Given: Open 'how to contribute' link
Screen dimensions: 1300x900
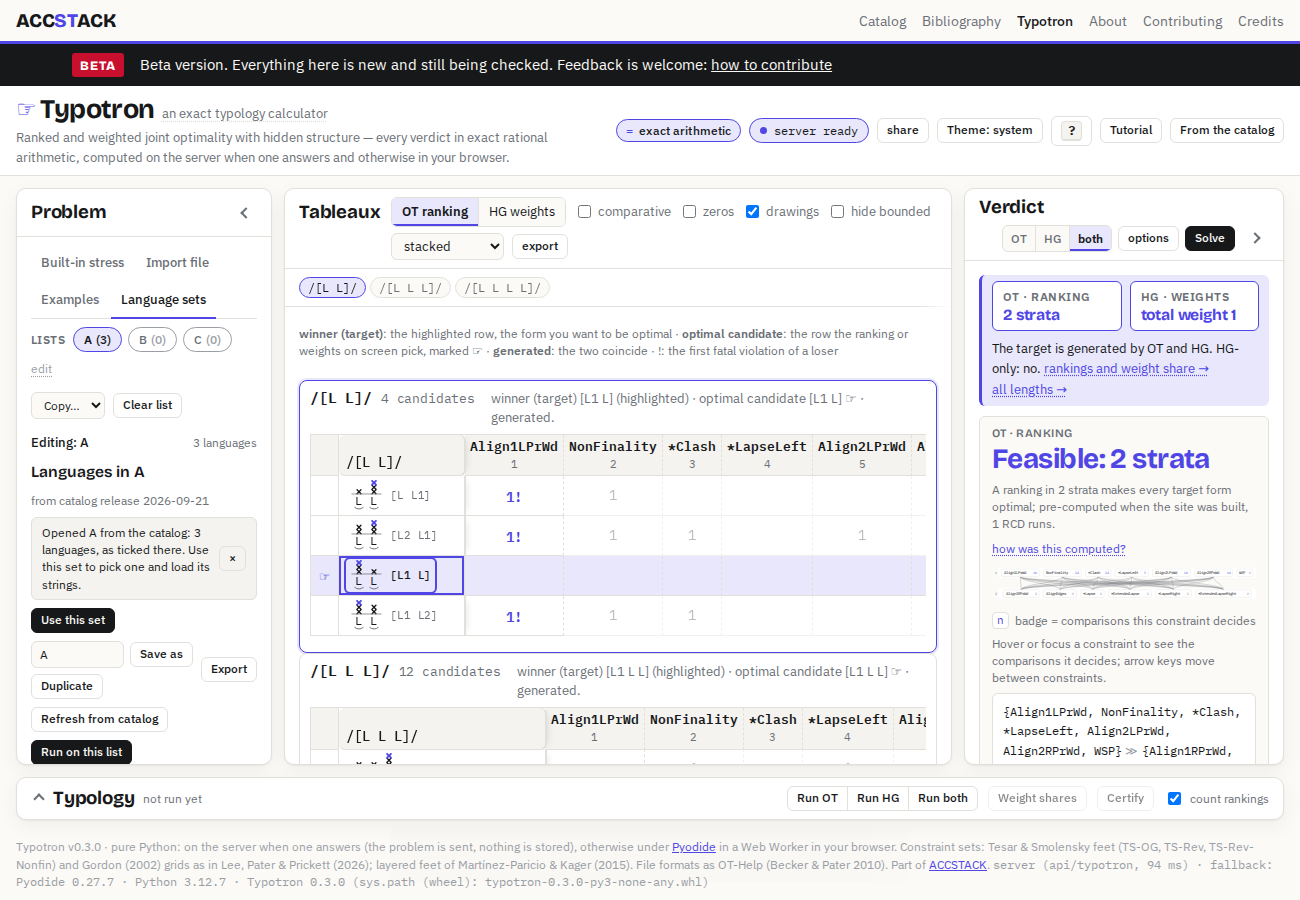Looking at the screenshot, I should coord(771,65).
